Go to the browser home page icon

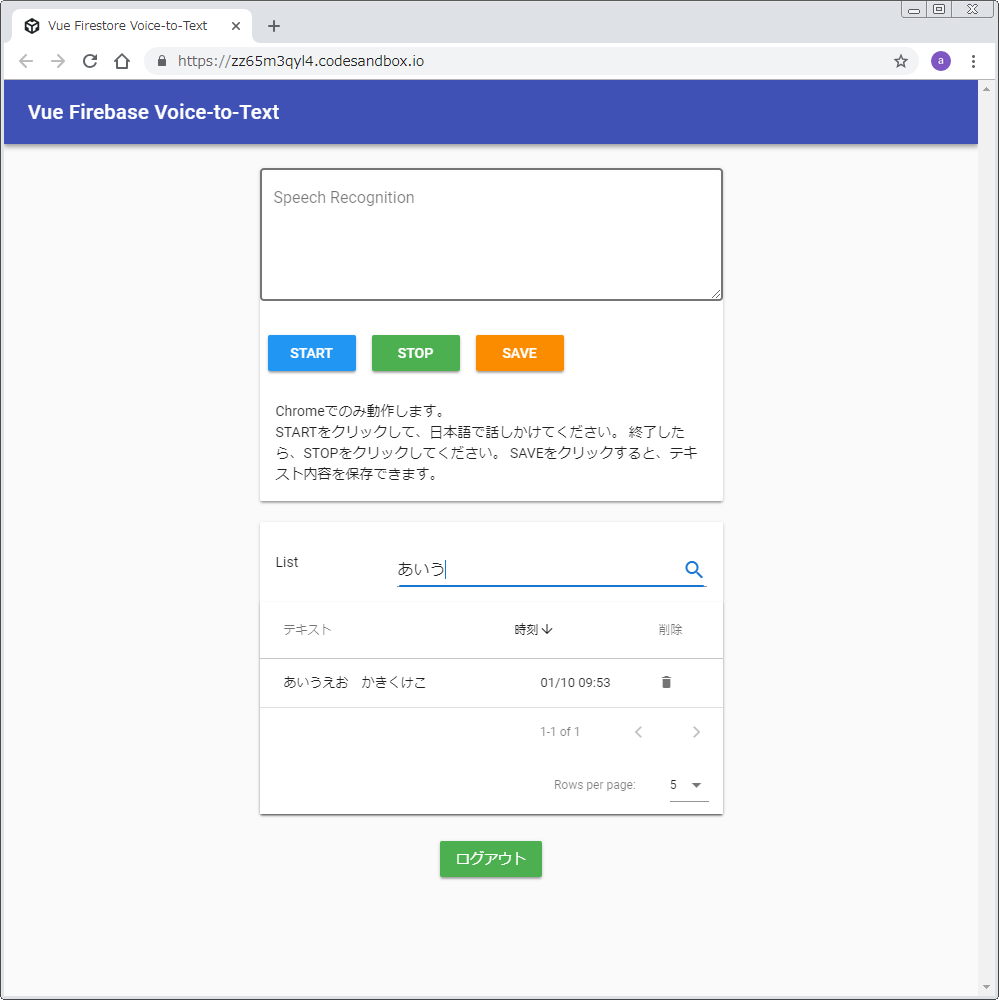click(122, 61)
